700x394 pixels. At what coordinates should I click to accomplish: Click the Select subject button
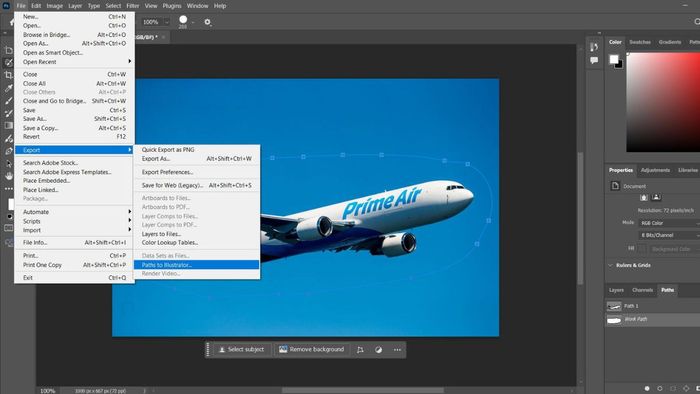pos(242,349)
